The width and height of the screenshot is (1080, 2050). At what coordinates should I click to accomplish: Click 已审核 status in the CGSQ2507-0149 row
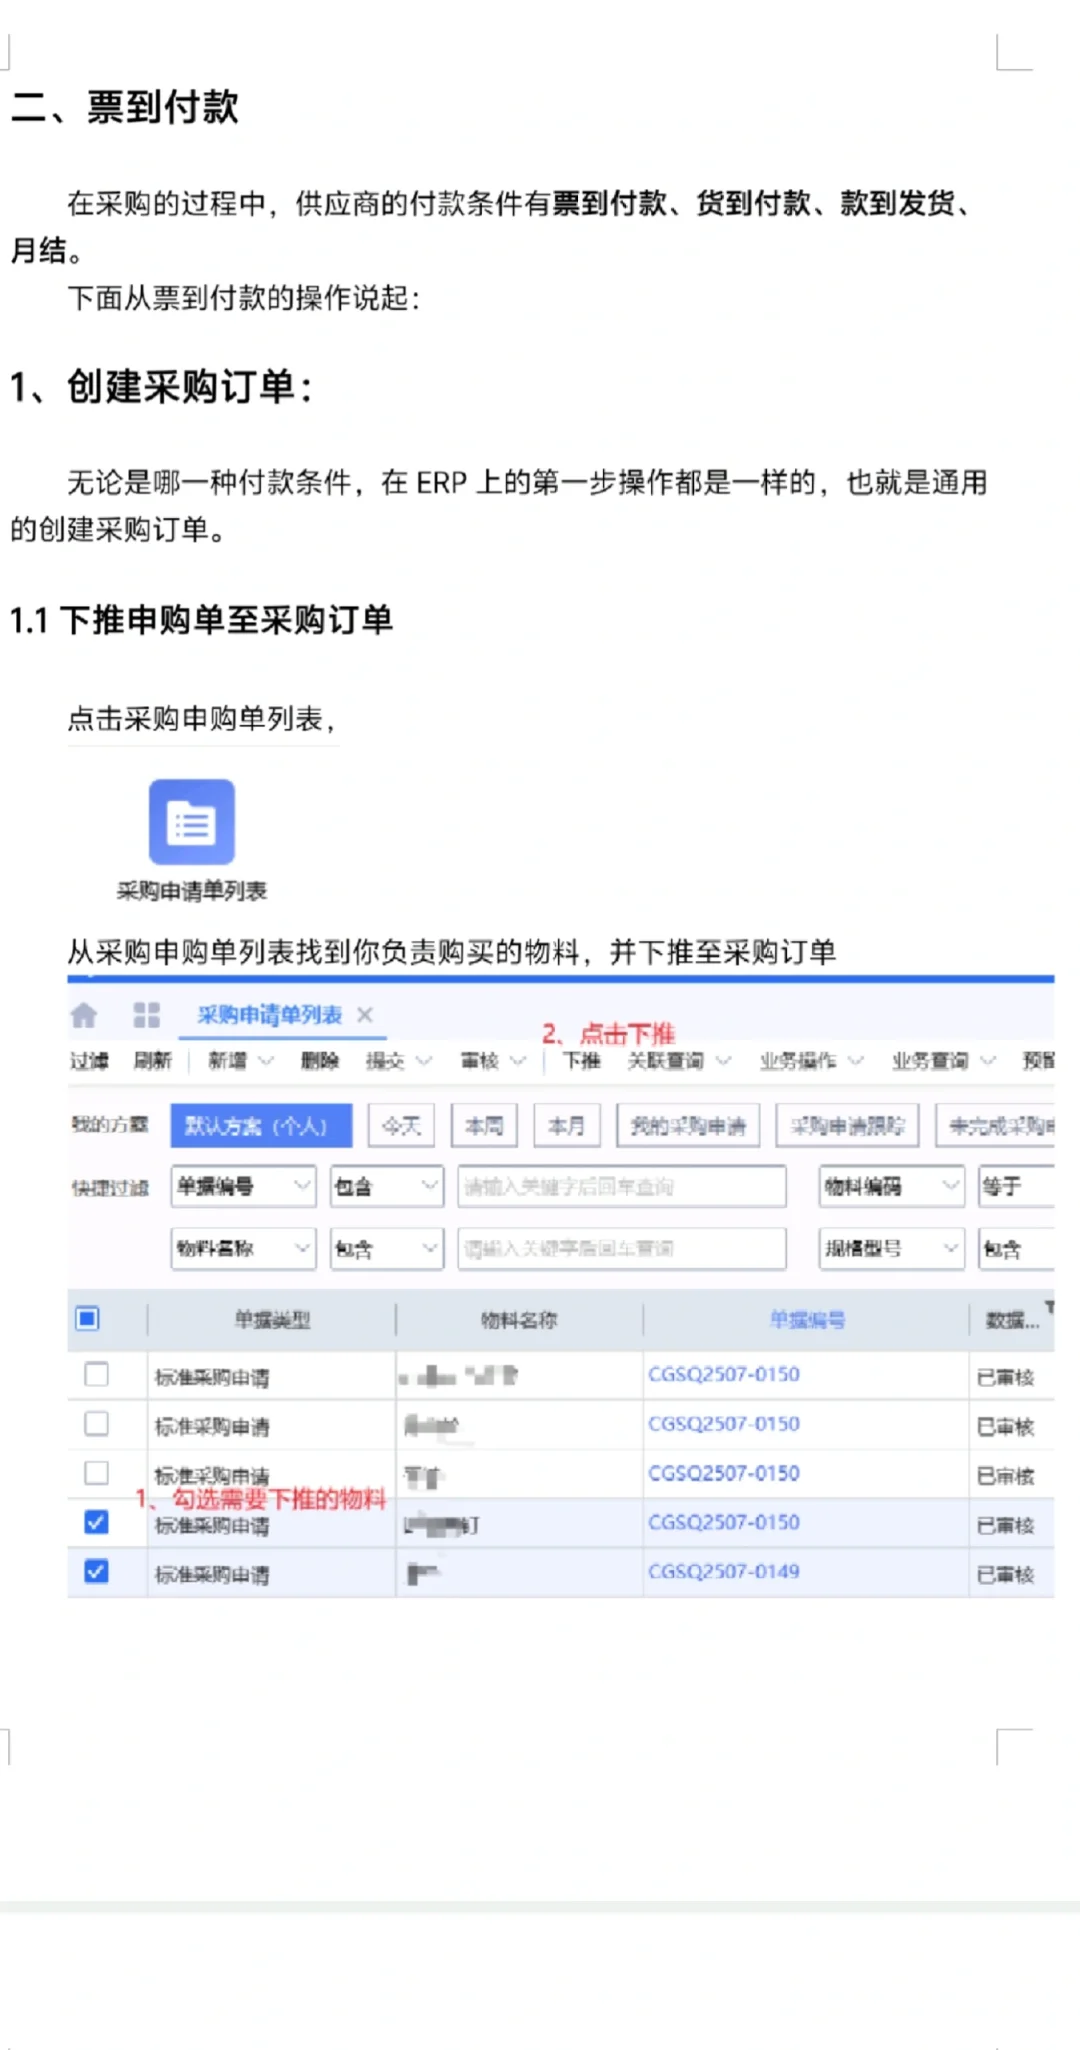[1005, 1575]
